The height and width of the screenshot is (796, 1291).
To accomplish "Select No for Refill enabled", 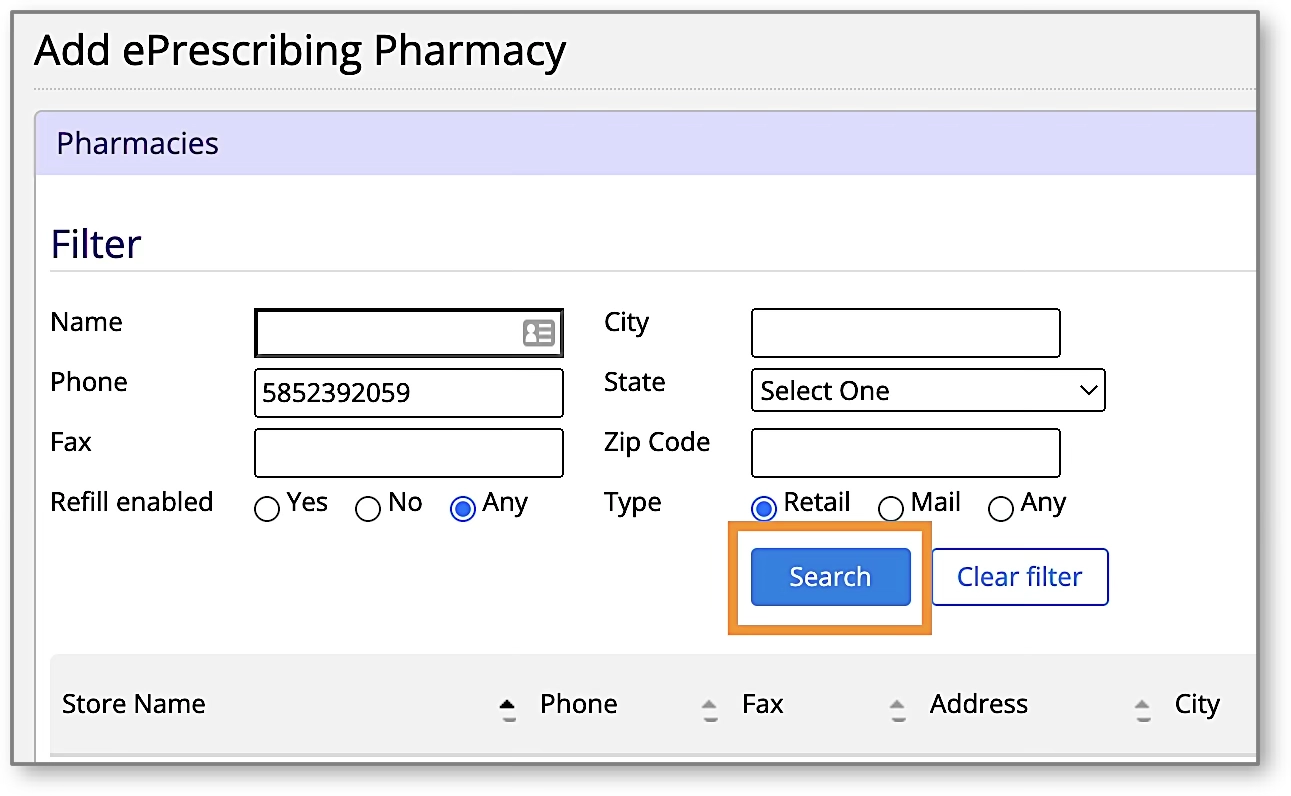I will 368,509.
